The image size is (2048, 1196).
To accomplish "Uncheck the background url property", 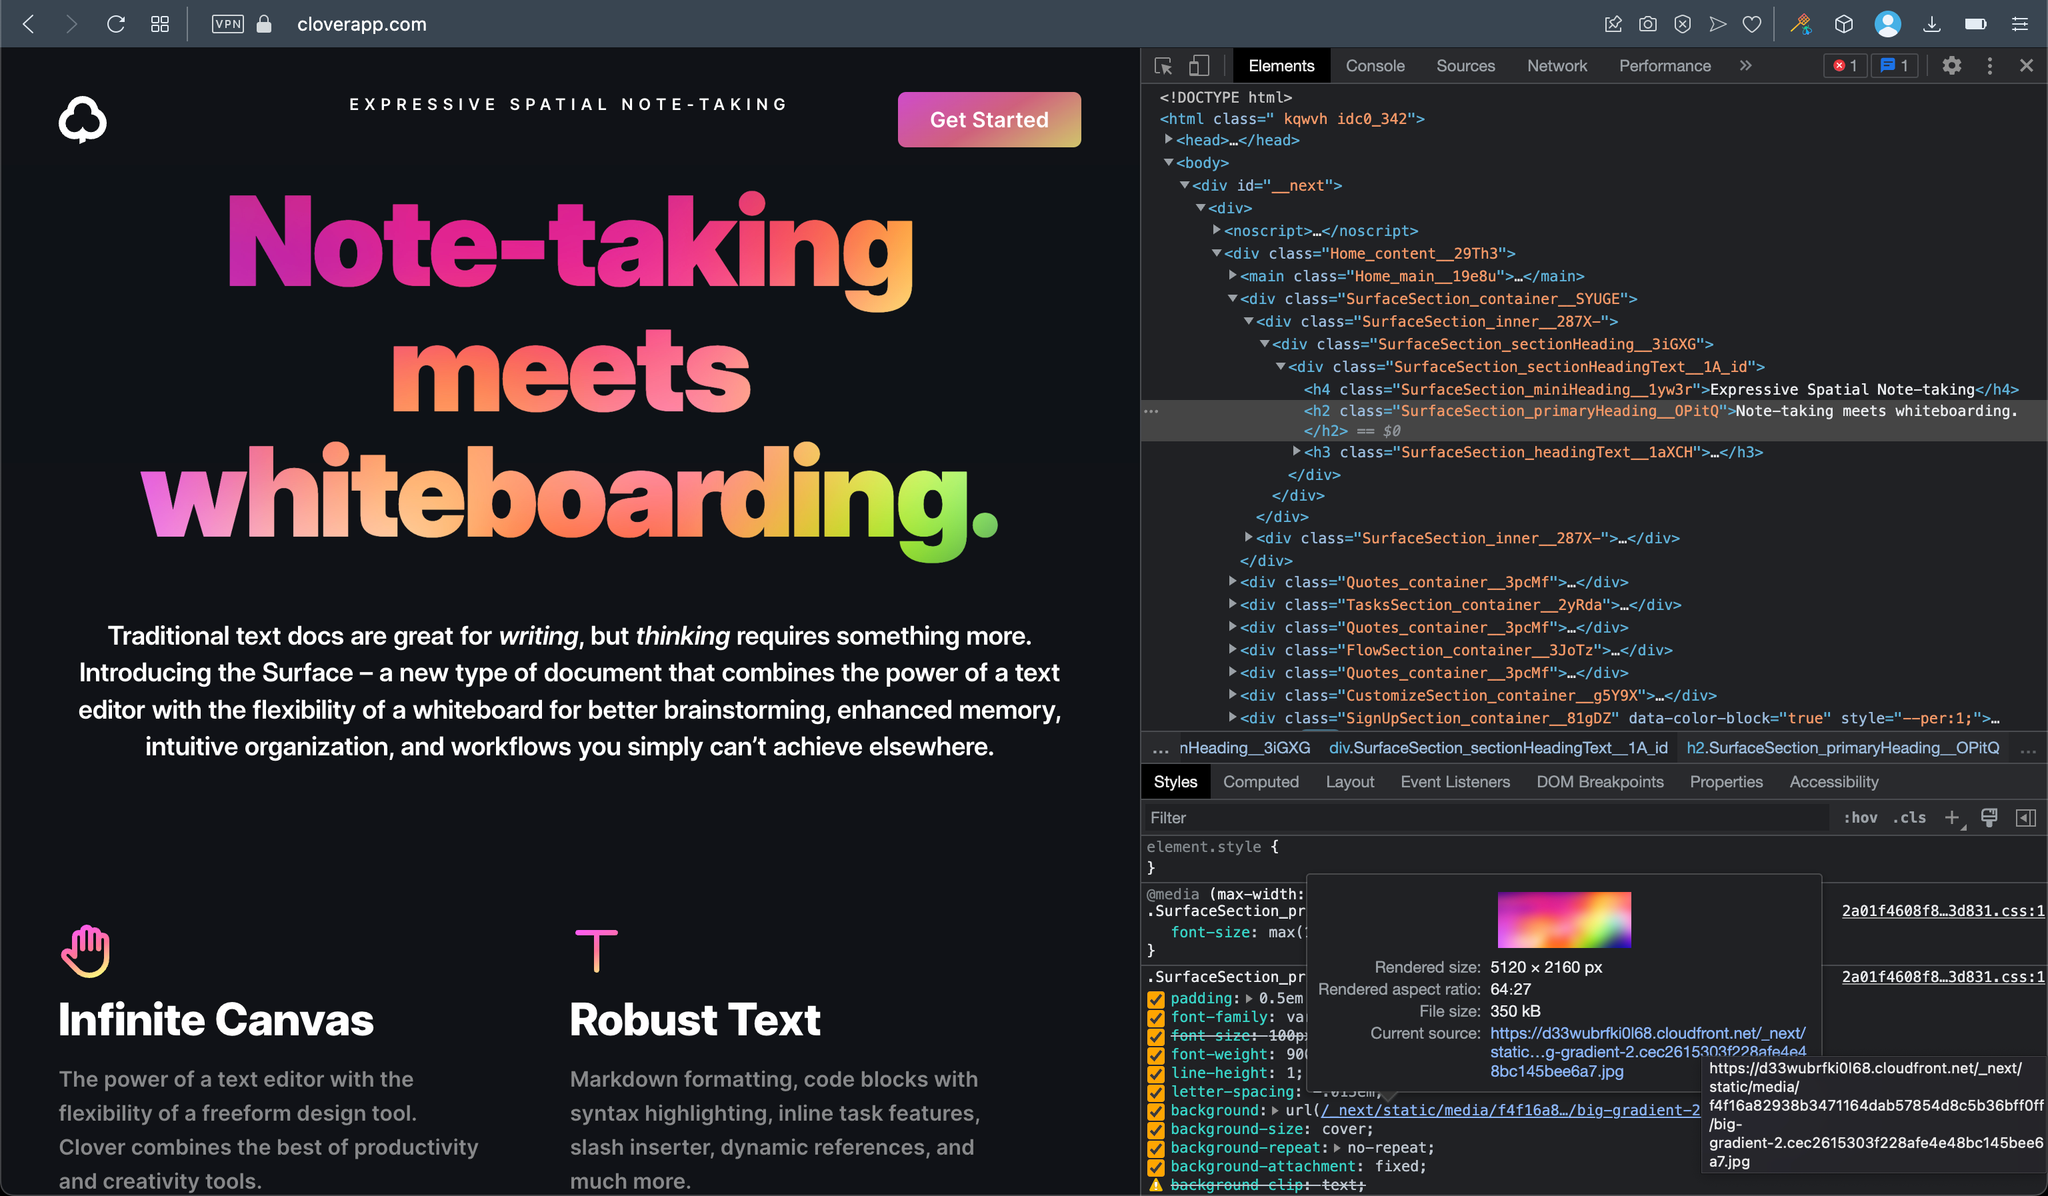I will (x=1156, y=1111).
